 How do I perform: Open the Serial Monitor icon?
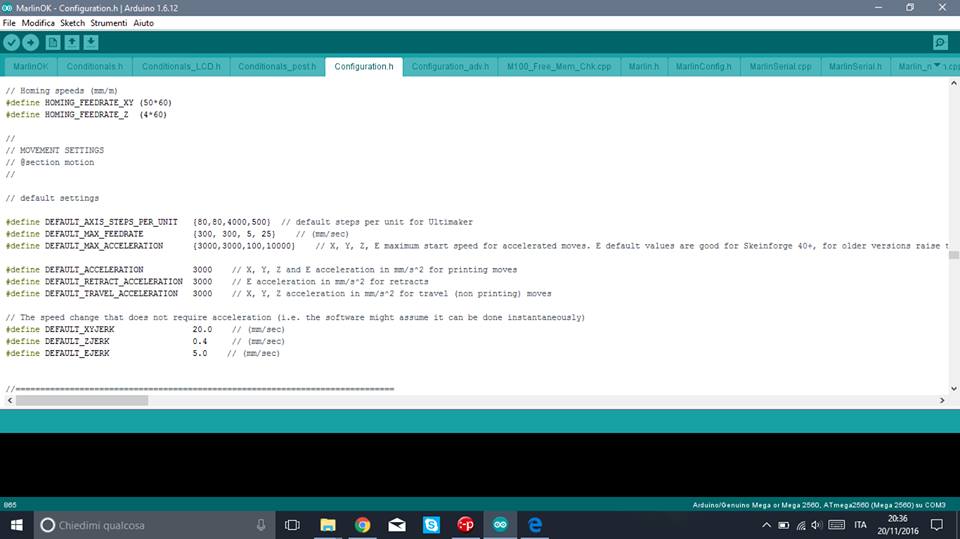pyautogui.click(x=940, y=42)
